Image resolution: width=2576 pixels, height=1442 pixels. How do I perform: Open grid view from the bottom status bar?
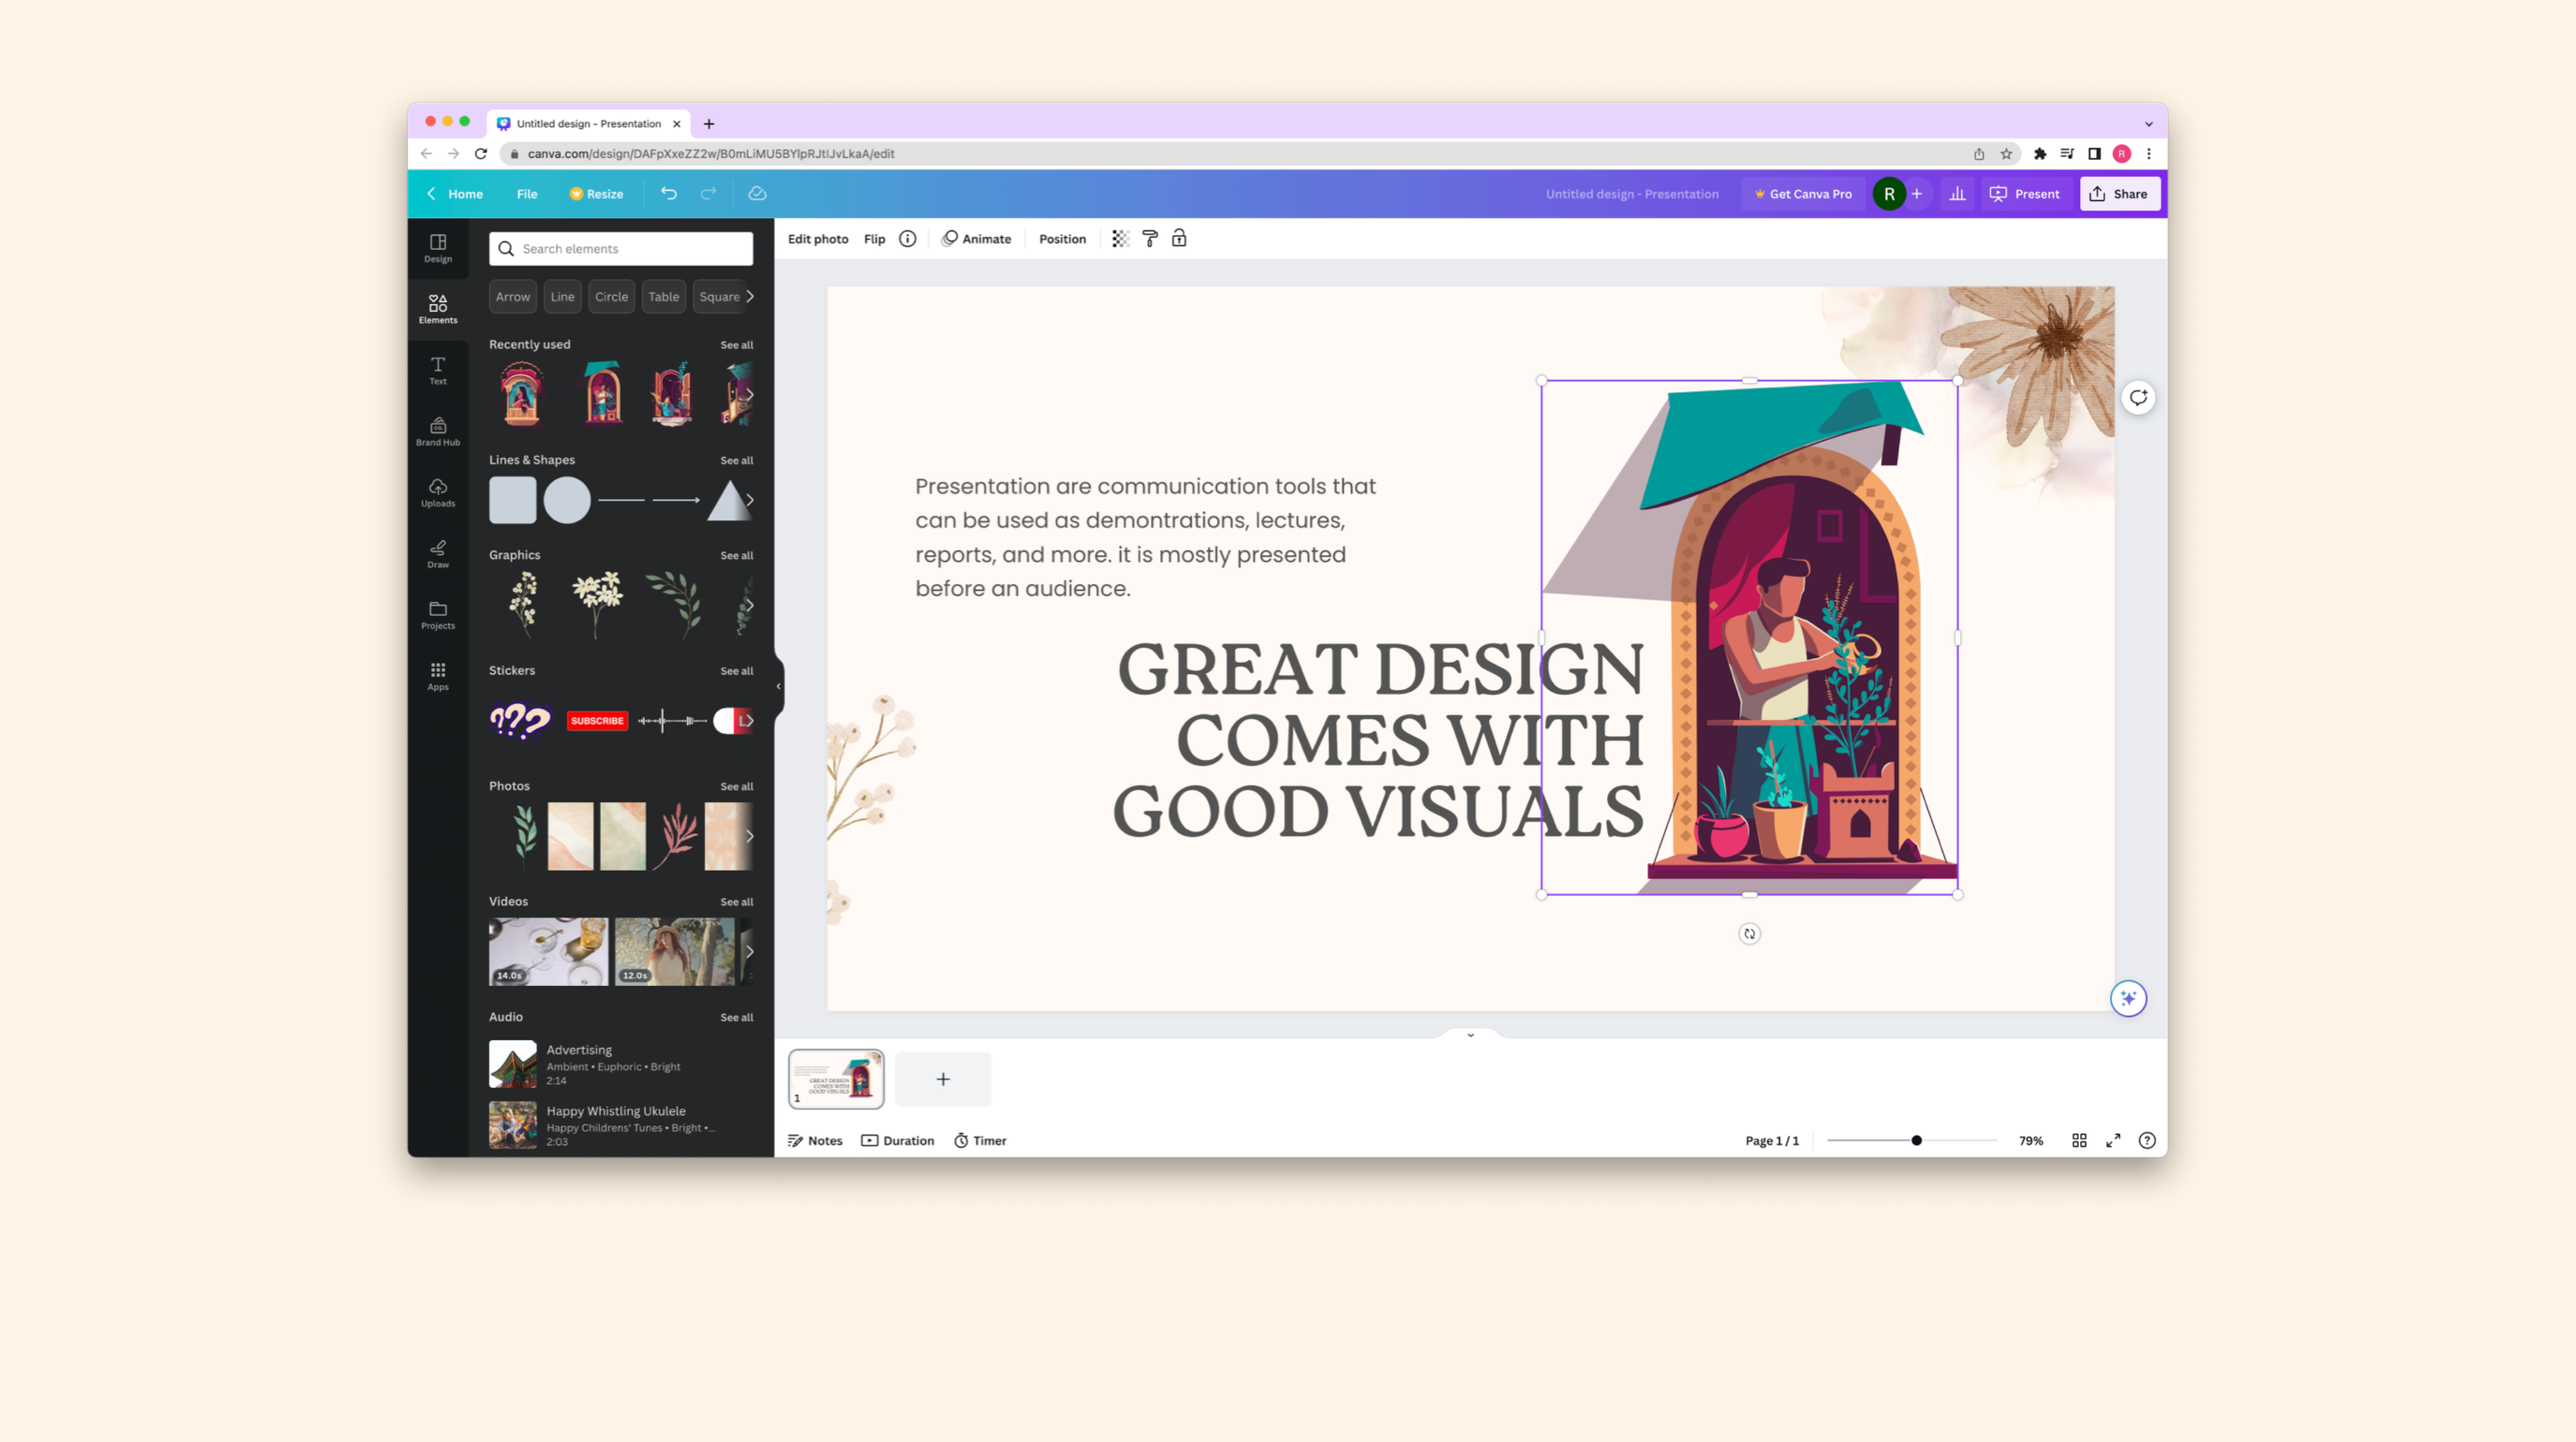2079,1140
